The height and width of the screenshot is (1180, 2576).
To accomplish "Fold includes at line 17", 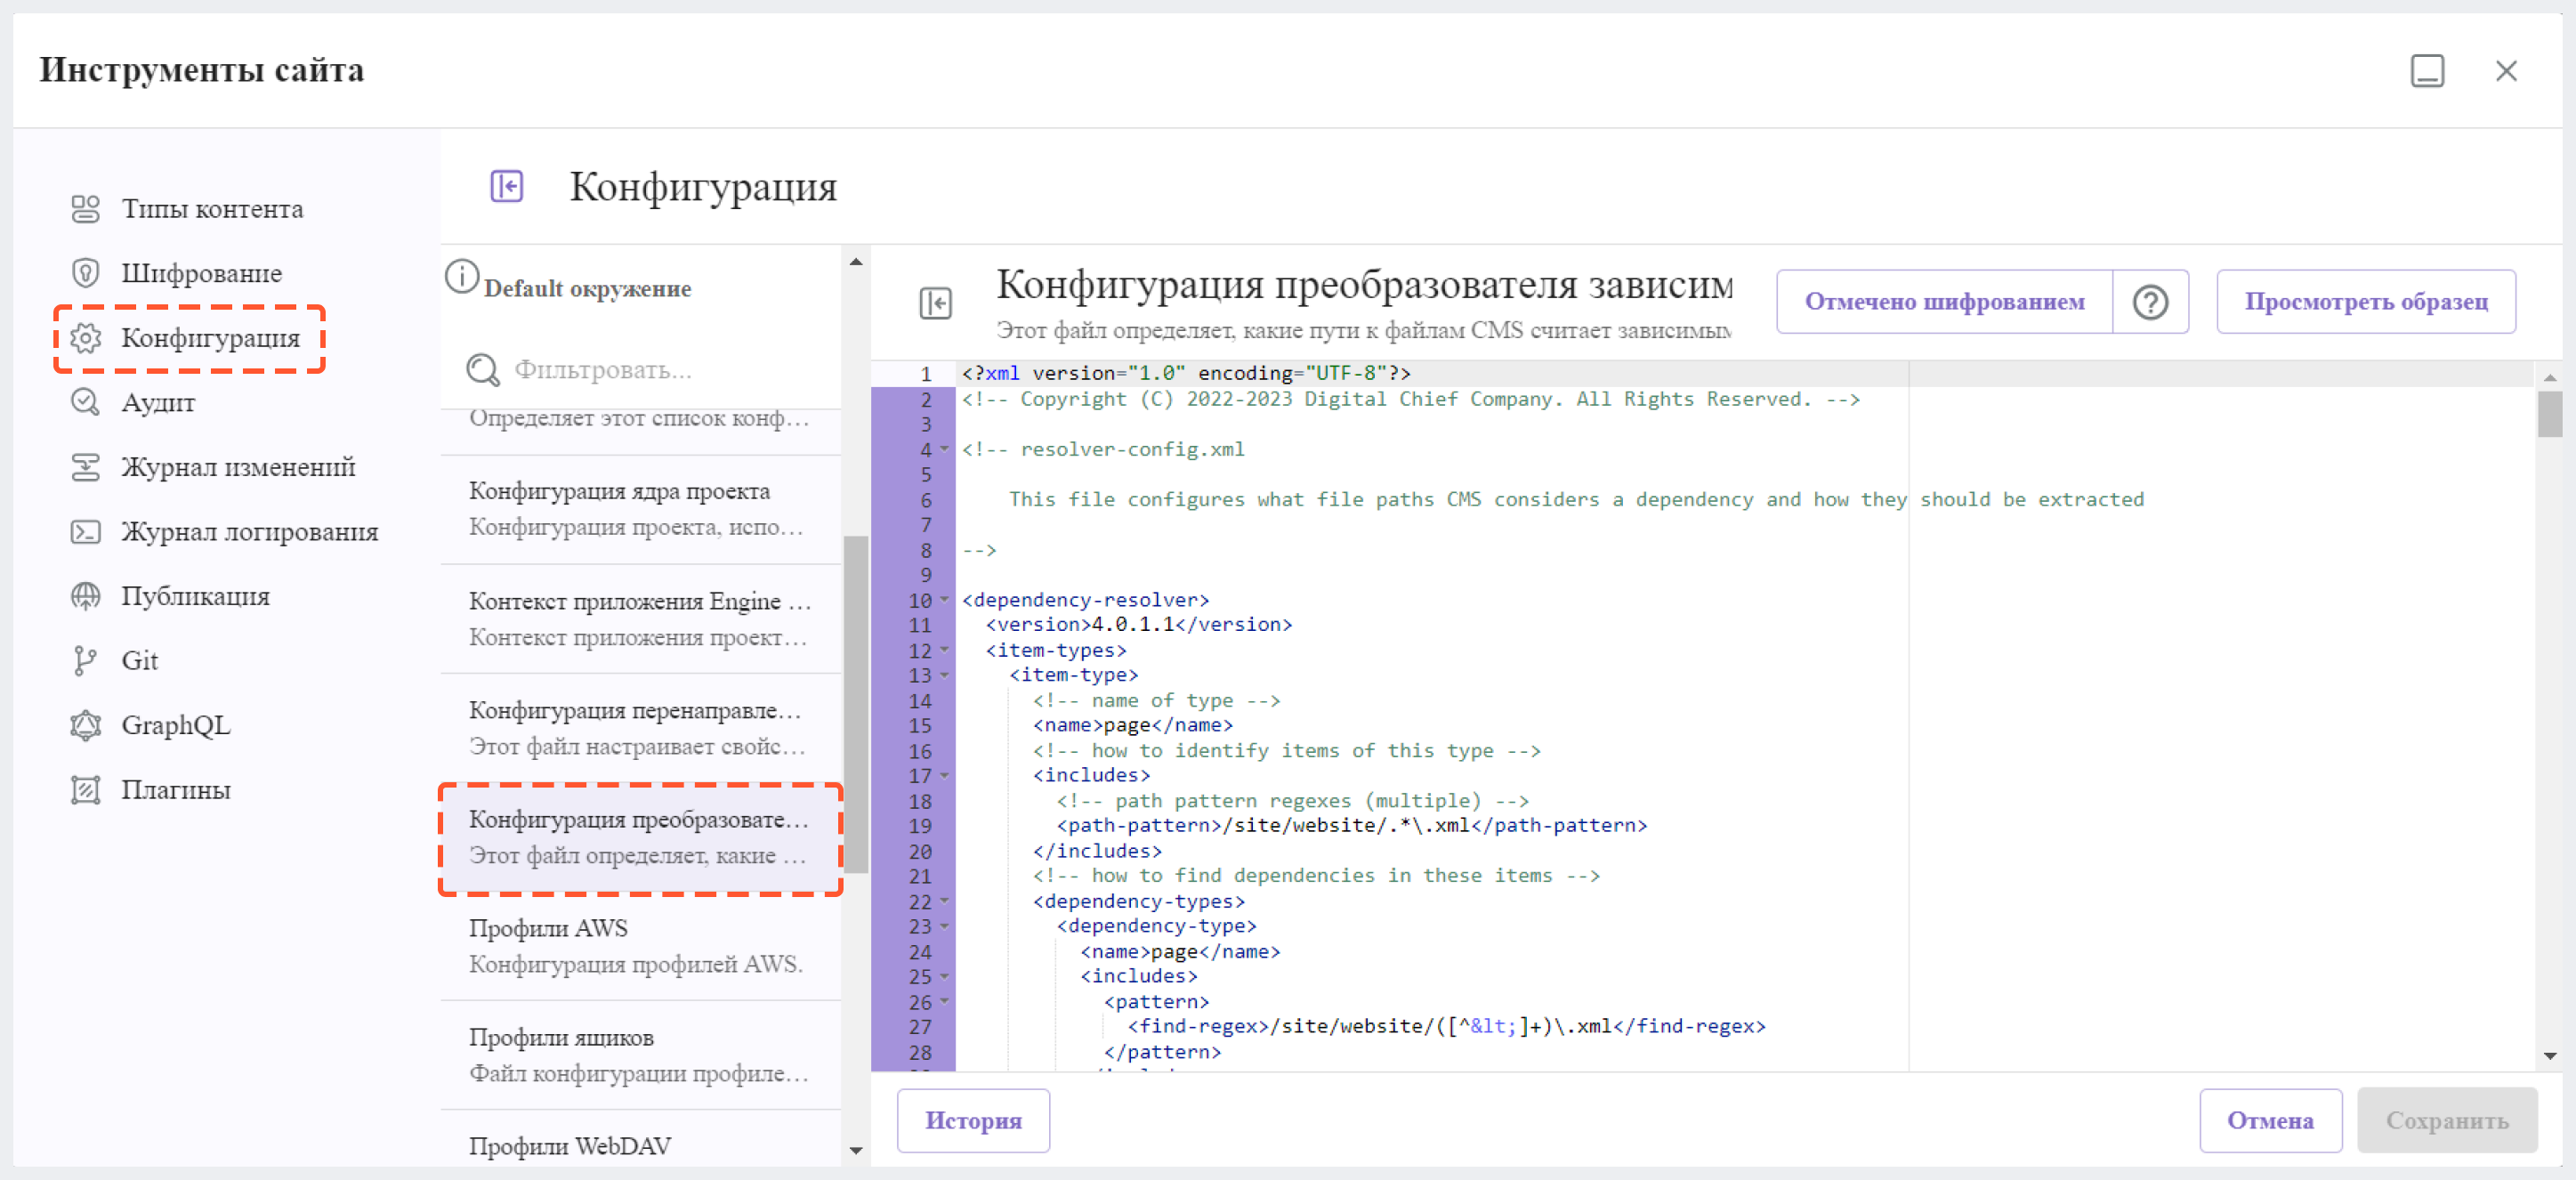I will click(943, 775).
